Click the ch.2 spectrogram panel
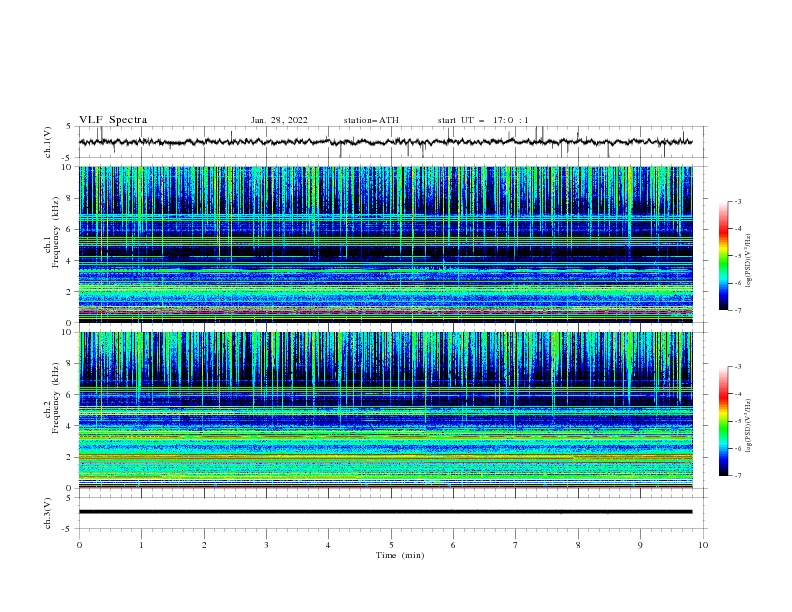Screen dimensions: 792x612 click(x=385, y=410)
